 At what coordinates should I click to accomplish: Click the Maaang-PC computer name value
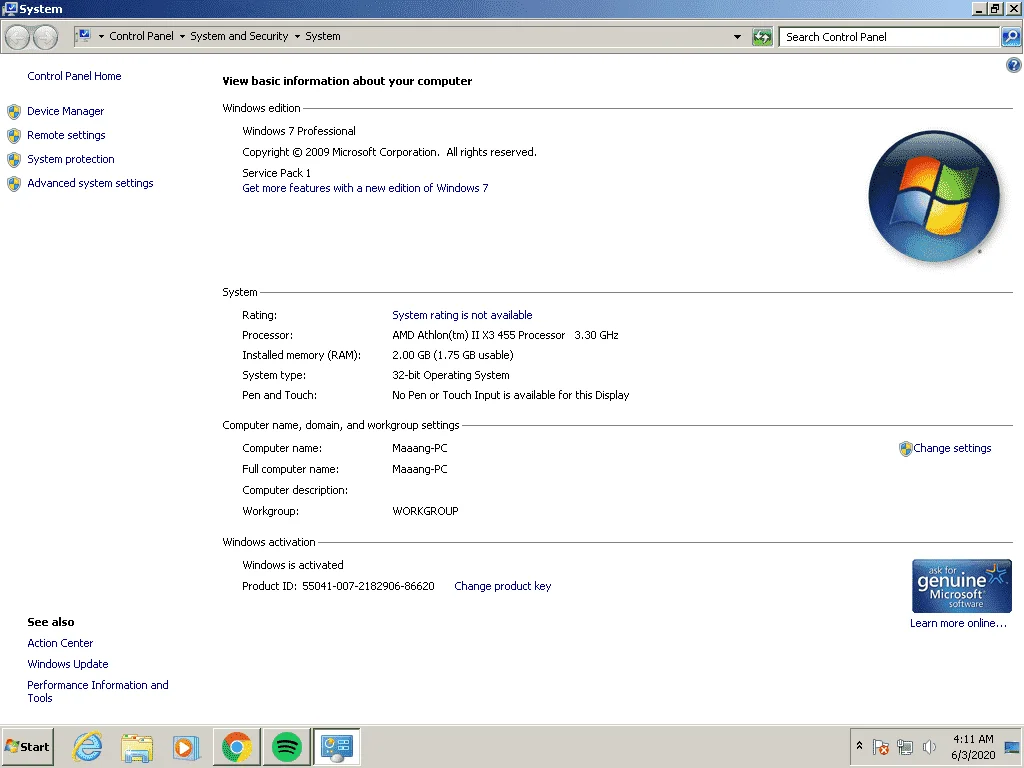(420, 449)
